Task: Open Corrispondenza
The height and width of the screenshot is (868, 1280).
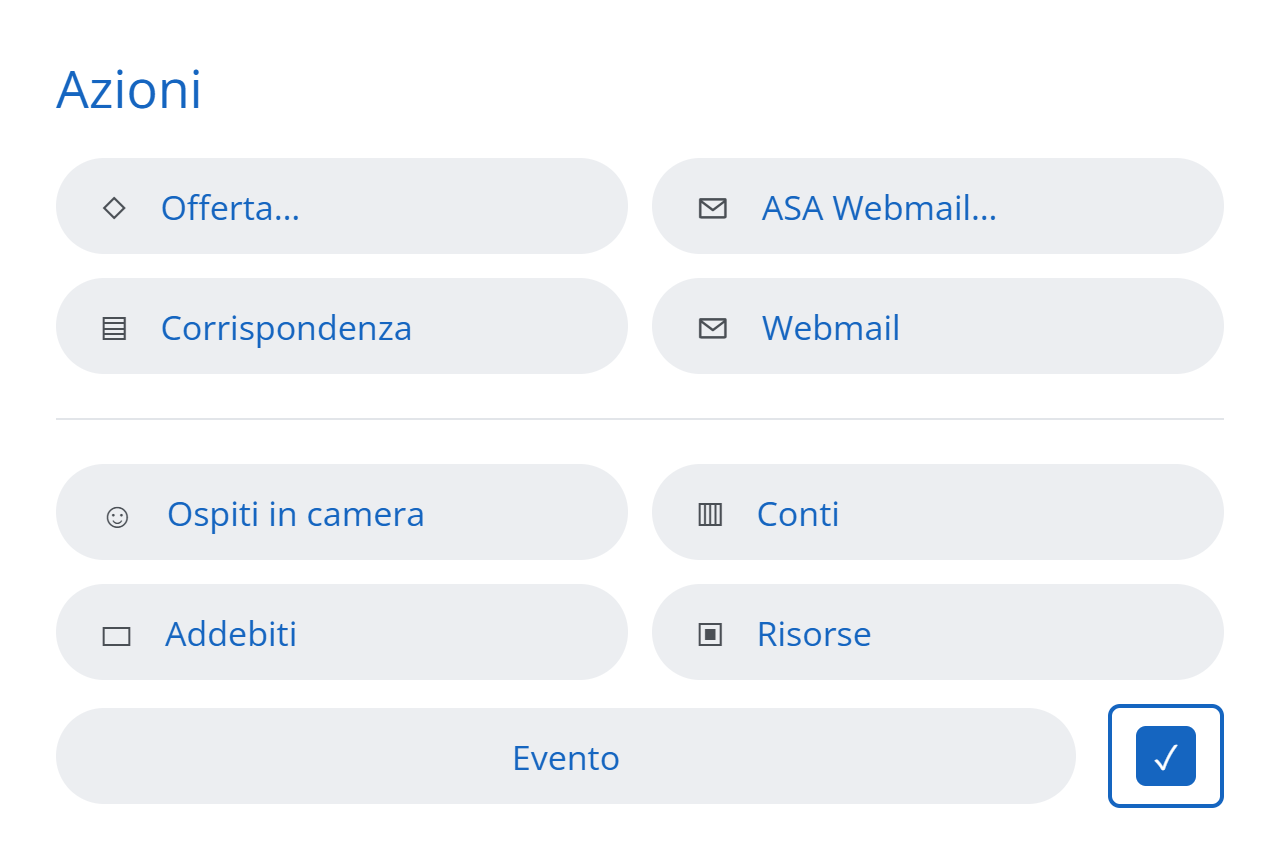Action: pos(342,326)
